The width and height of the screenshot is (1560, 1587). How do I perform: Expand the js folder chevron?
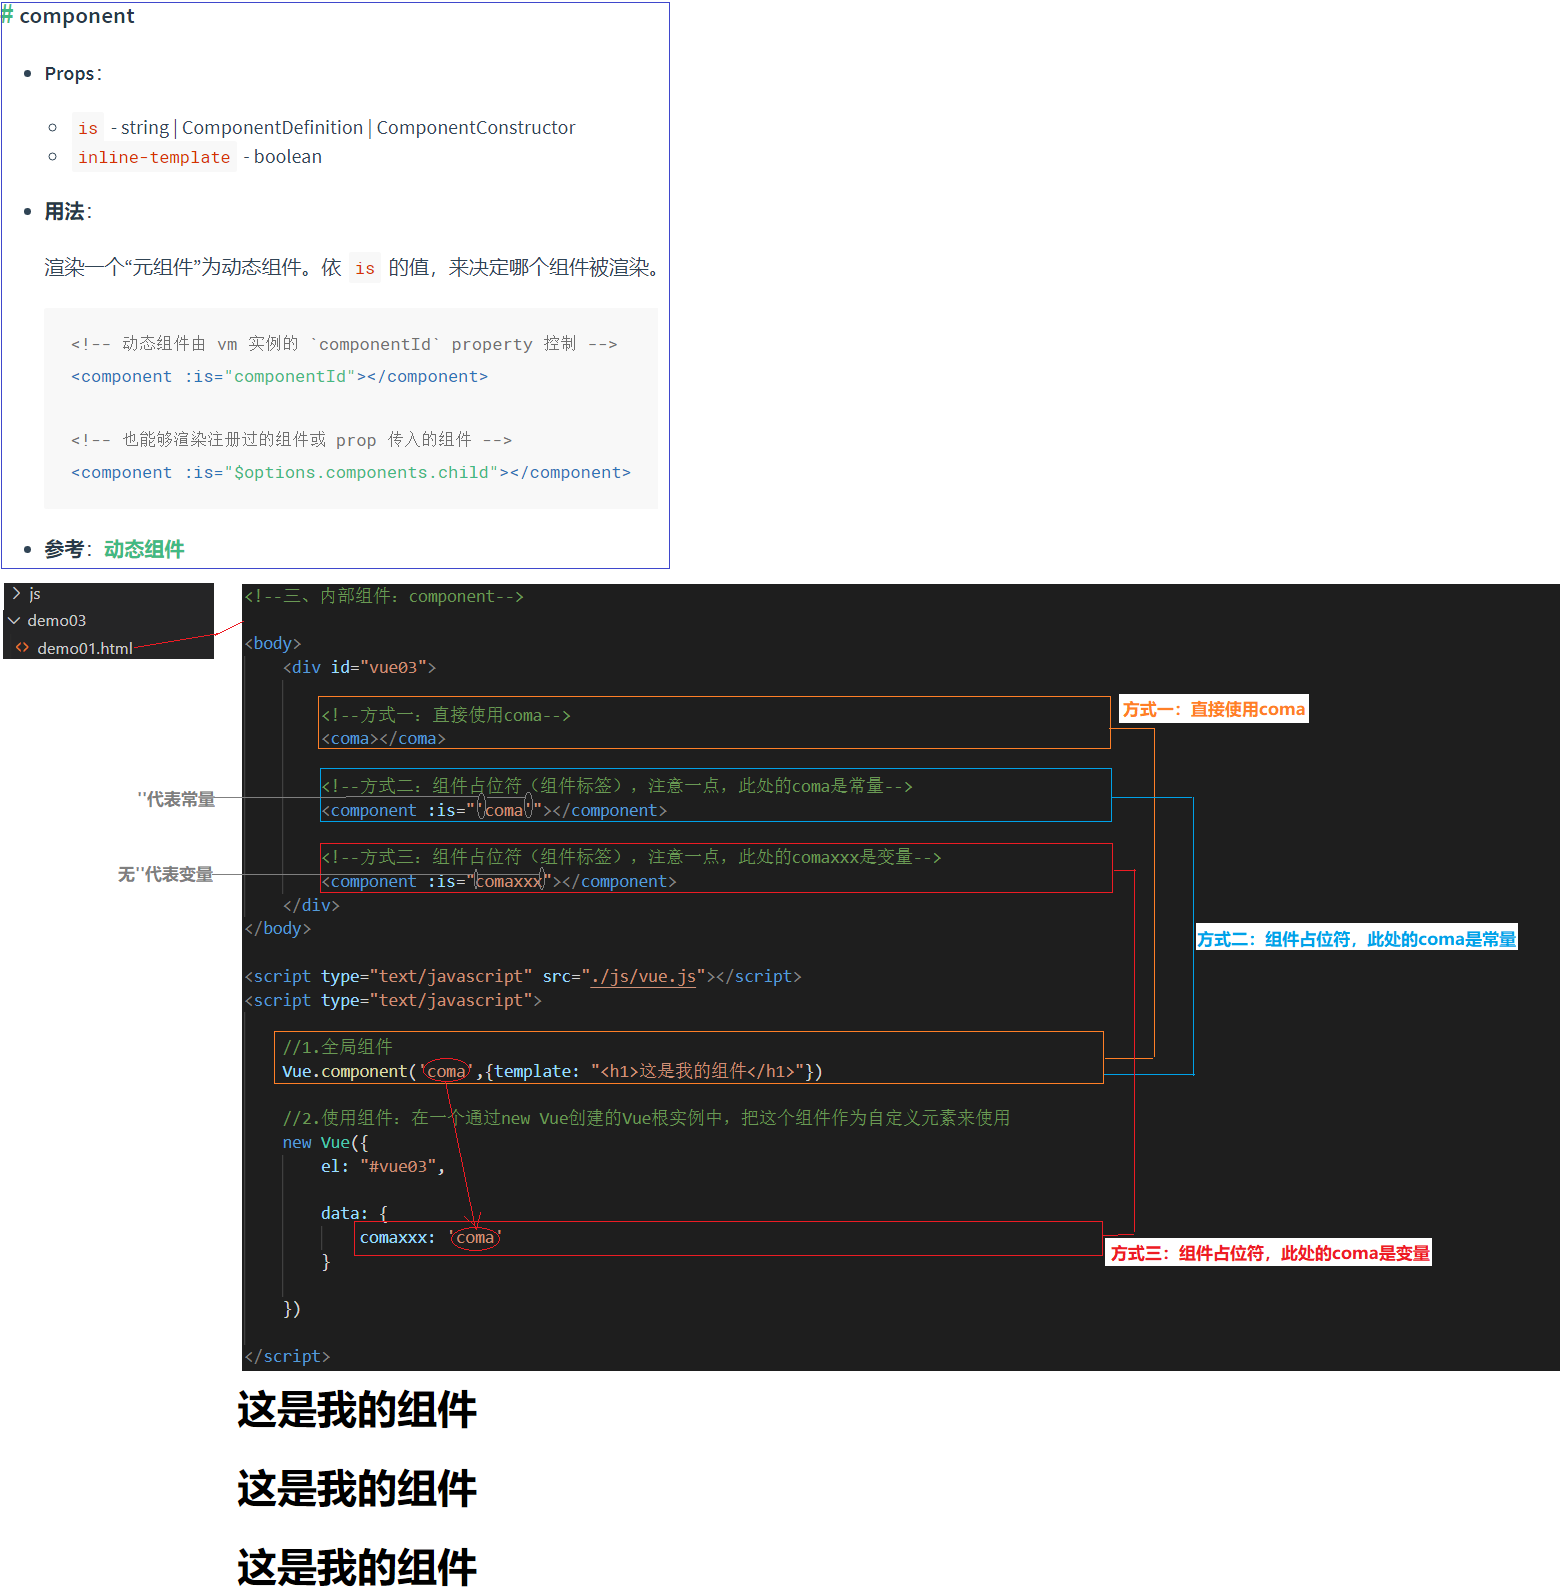coord(16,594)
